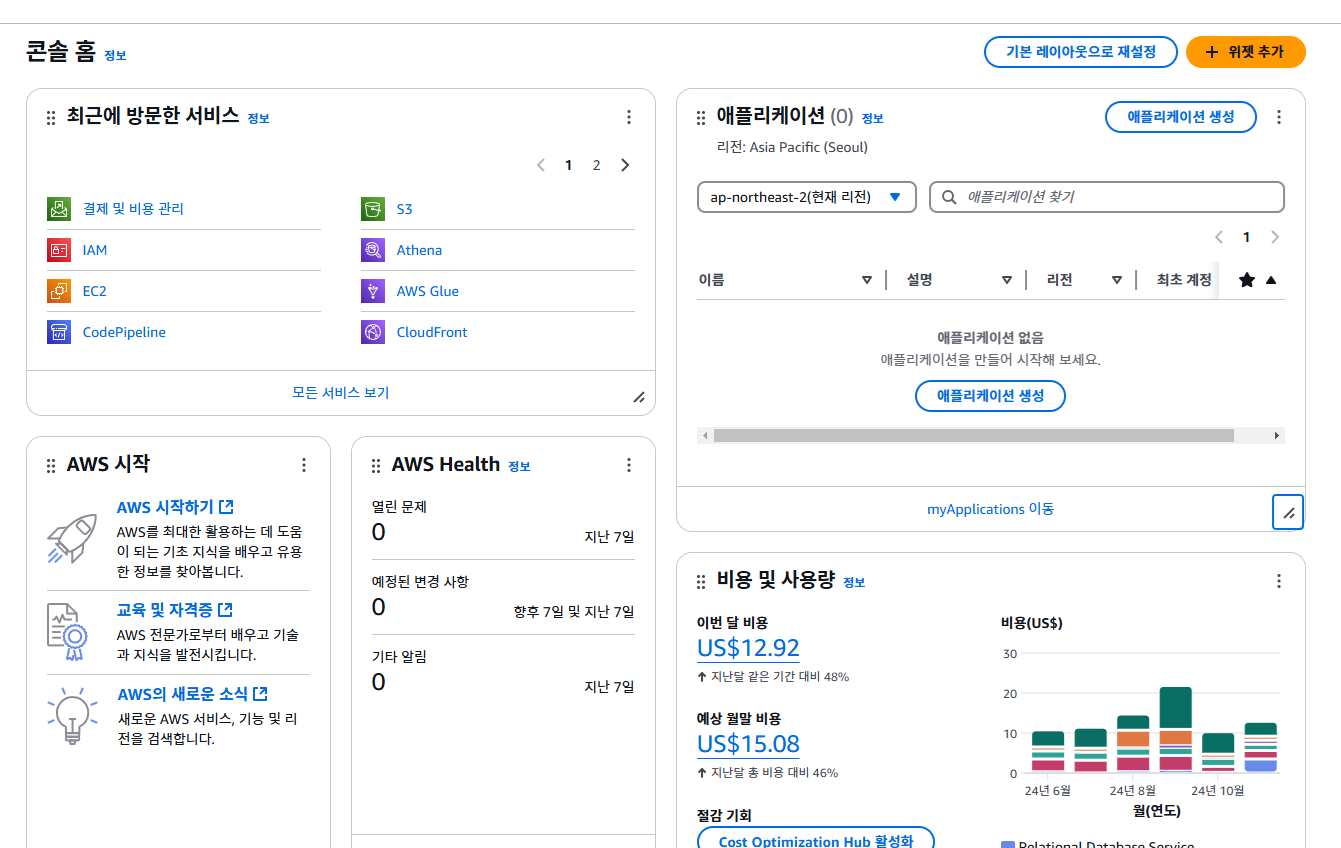Open the 최근에 방문한 서비스 widget options menu
This screenshot has height=848, width=1341.
click(629, 117)
